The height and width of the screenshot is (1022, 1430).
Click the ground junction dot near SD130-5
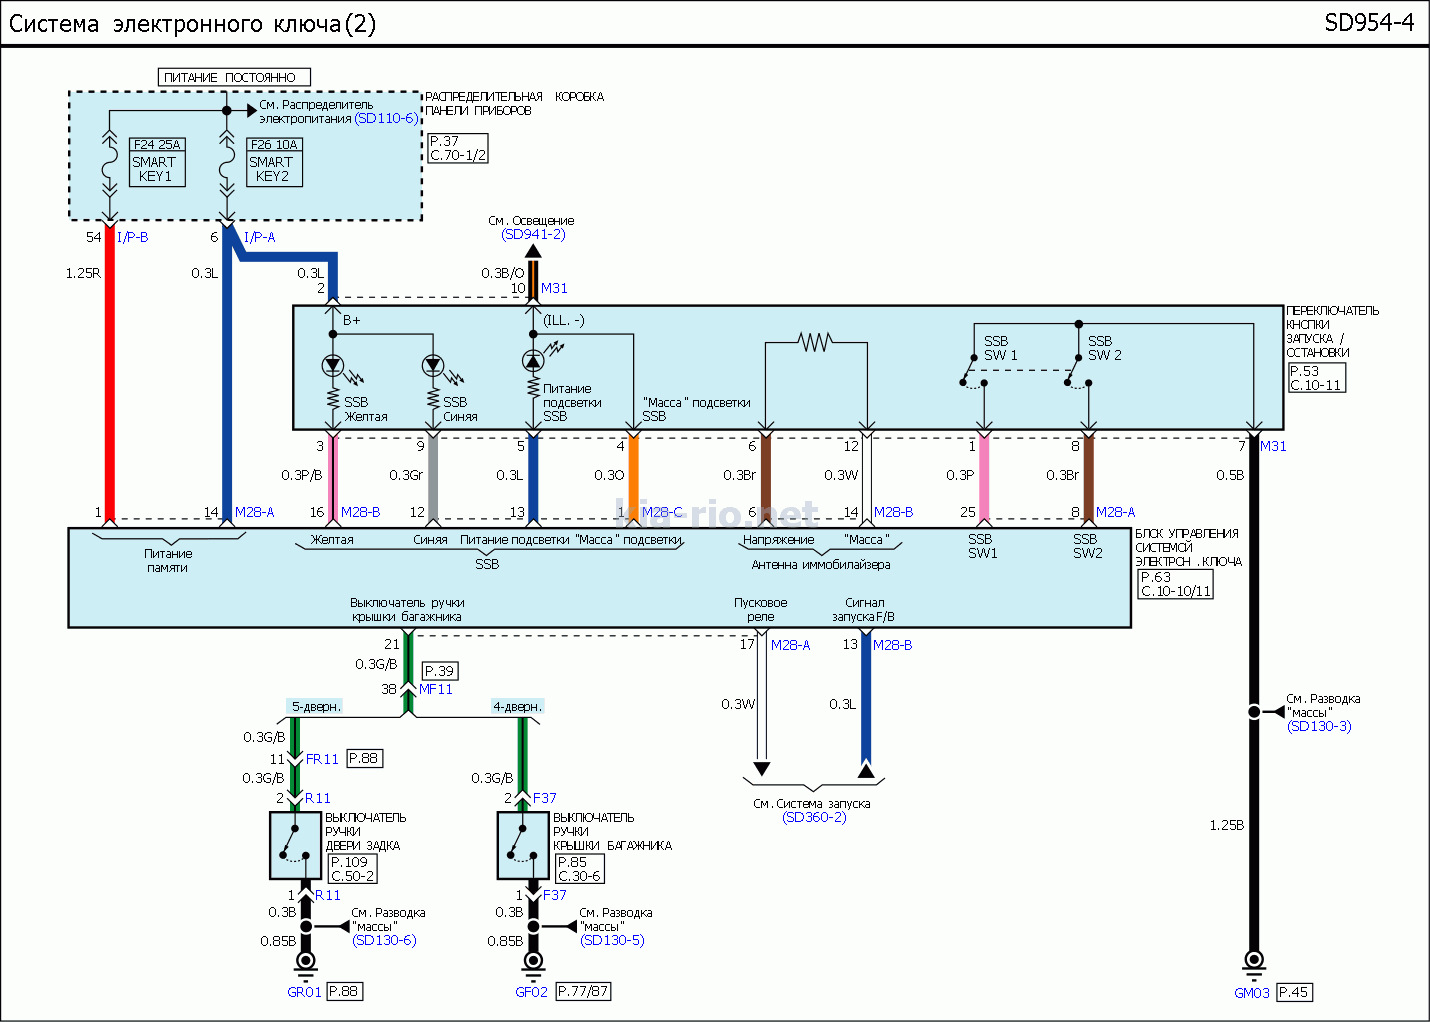click(x=533, y=926)
